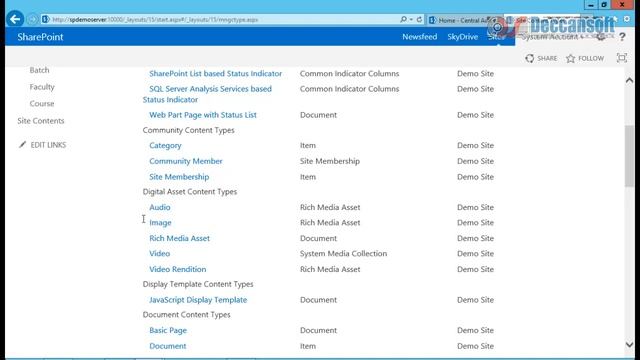
Task: Click 'Digital Asset Content Types' group heading
Action: (190, 192)
